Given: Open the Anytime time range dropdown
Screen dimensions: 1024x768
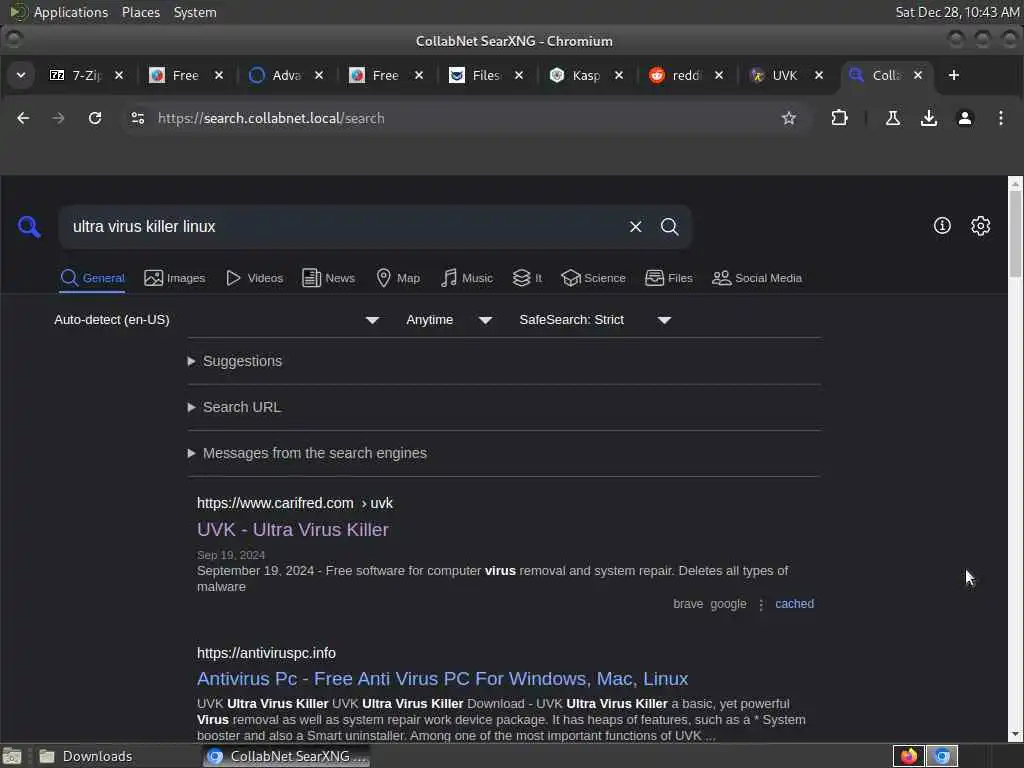Looking at the screenshot, I should coord(449,320).
